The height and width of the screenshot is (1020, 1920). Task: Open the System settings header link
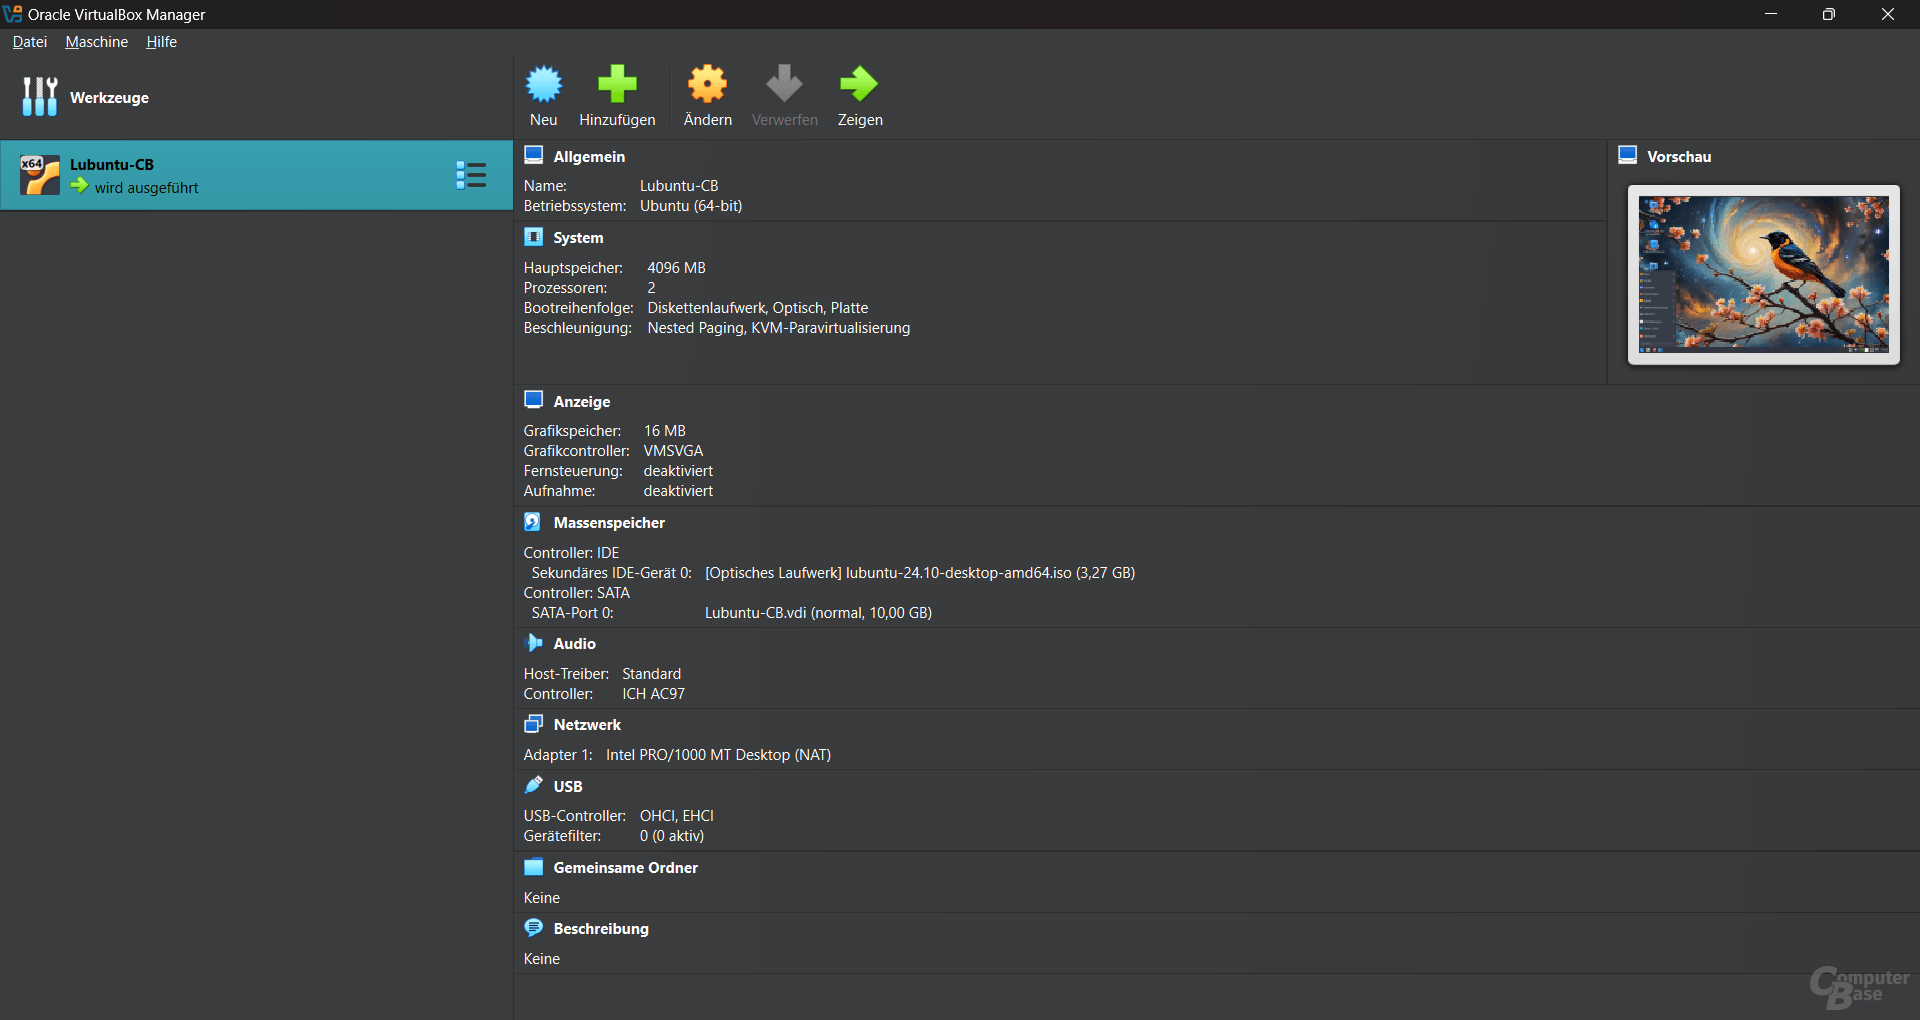[x=578, y=238]
